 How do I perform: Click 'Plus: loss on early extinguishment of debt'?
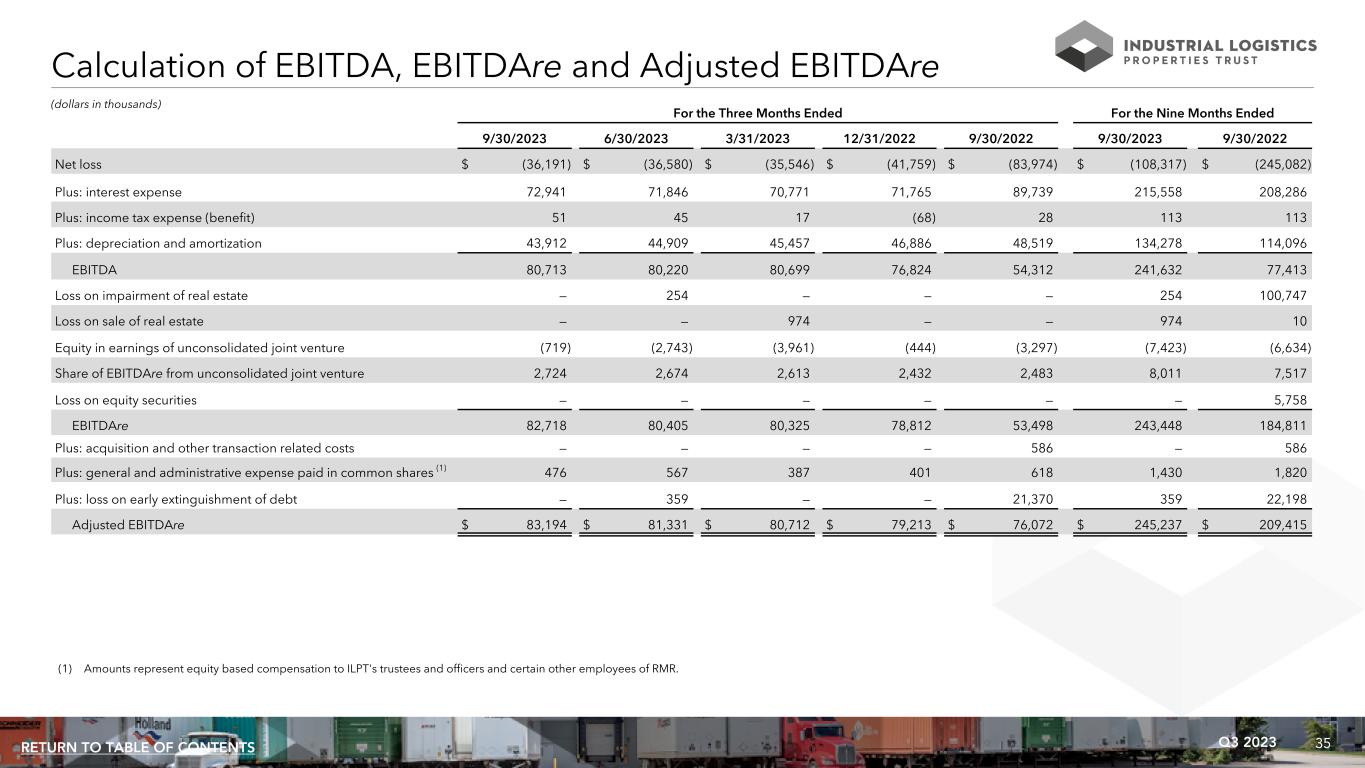pos(175,498)
